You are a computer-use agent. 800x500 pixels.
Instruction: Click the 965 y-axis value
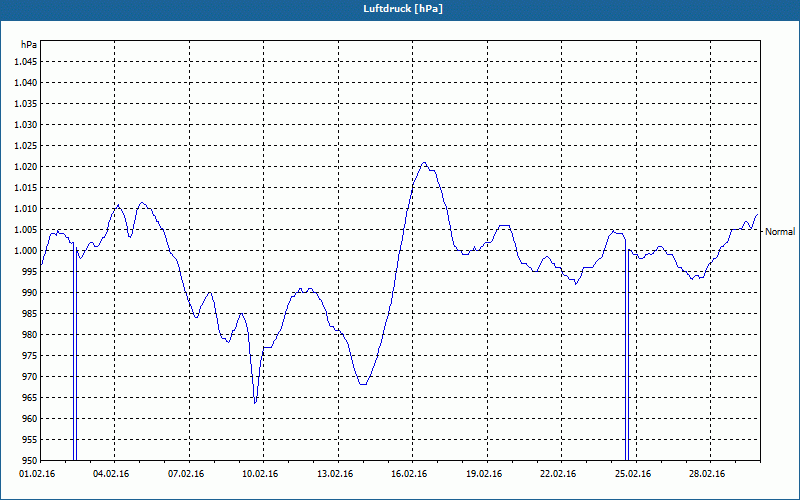tap(30, 397)
